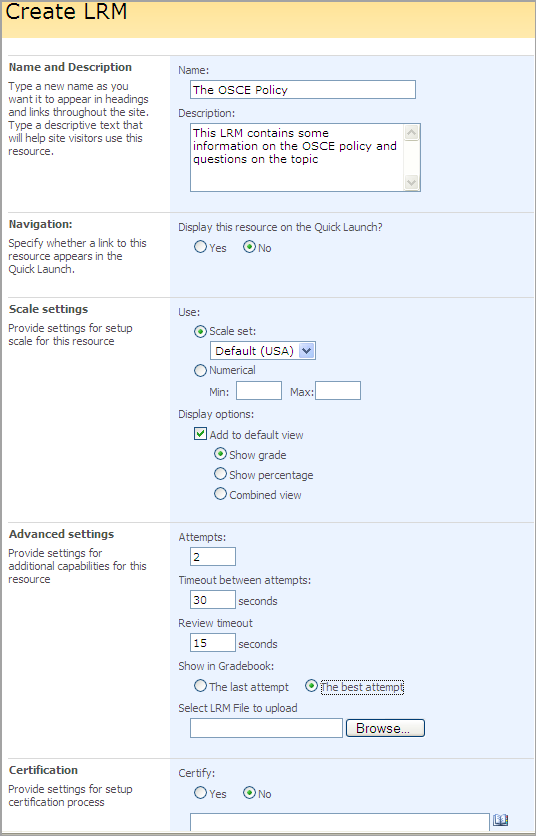Choose the Scale set radio option

tap(200, 331)
